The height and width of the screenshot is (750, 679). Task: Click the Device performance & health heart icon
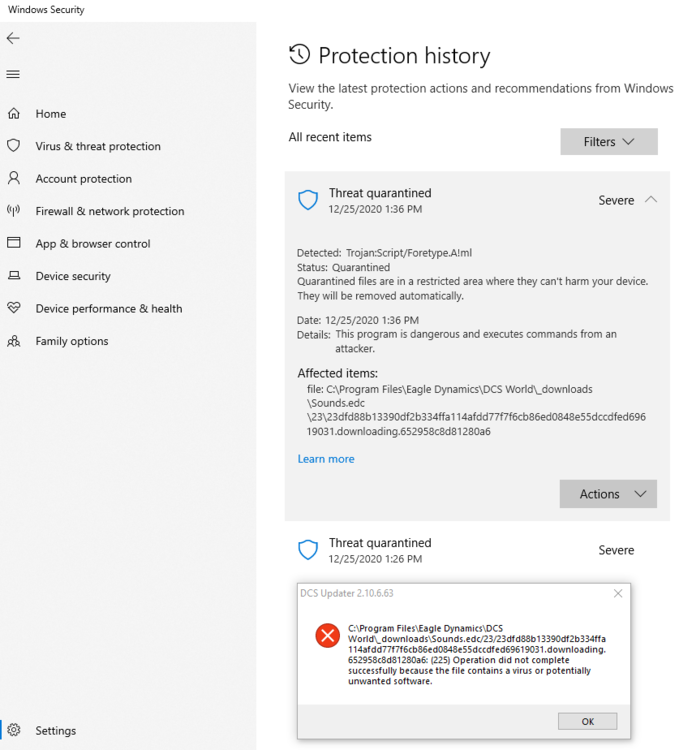(14, 308)
